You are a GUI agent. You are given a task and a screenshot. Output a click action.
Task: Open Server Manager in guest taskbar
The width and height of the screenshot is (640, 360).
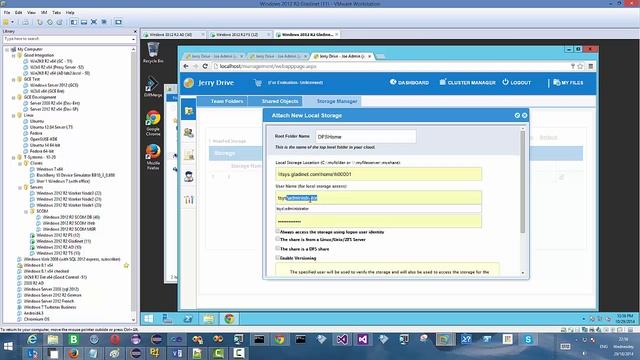click(167, 319)
